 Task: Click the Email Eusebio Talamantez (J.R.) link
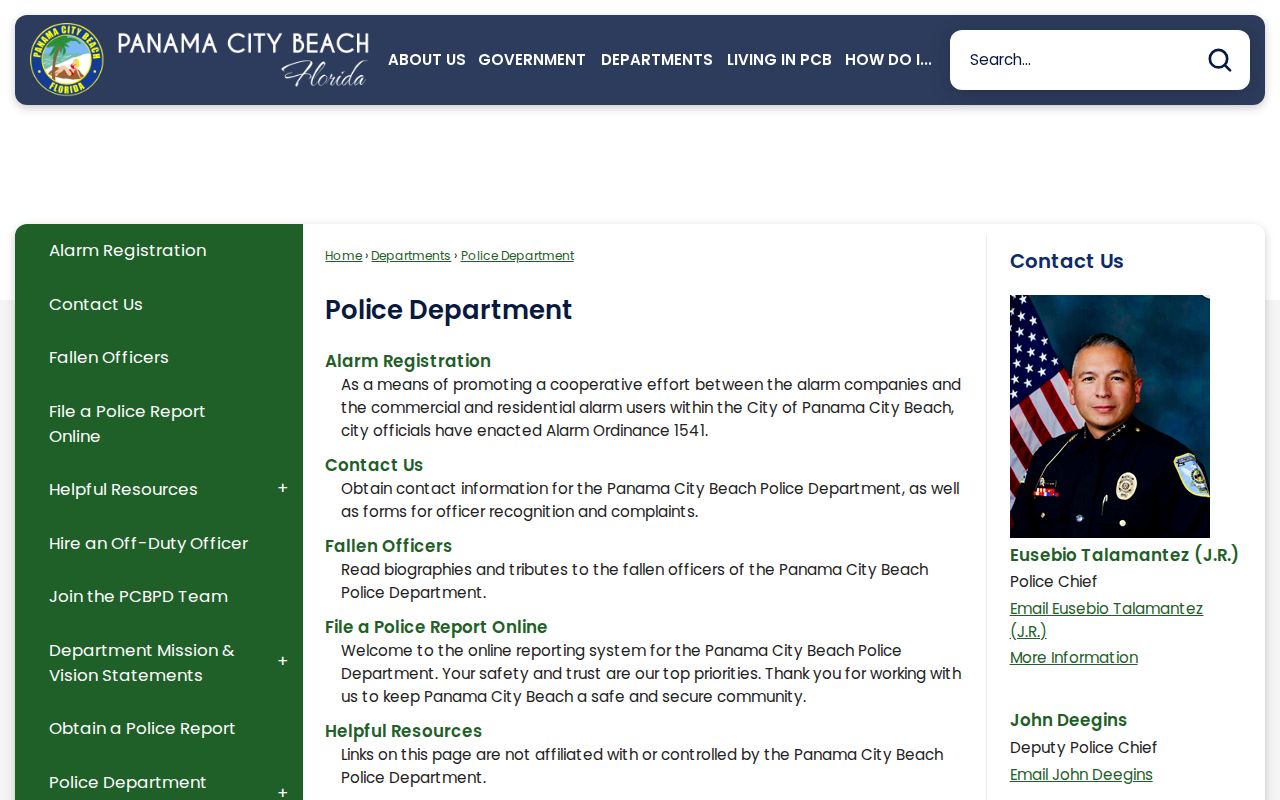click(1106, 619)
